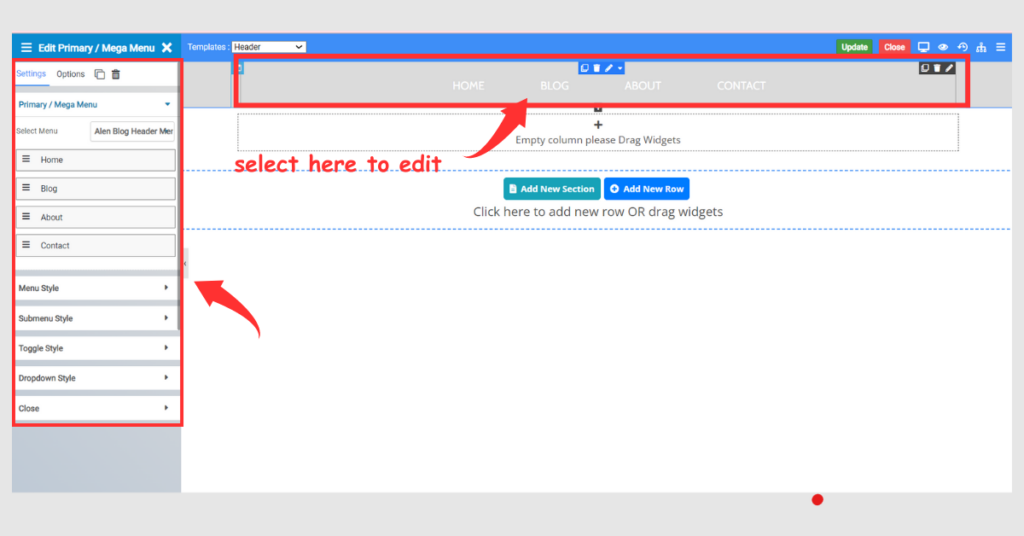The width and height of the screenshot is (1024, 536).
Task: Select the Home item in menu list
Action: (96, 160)
